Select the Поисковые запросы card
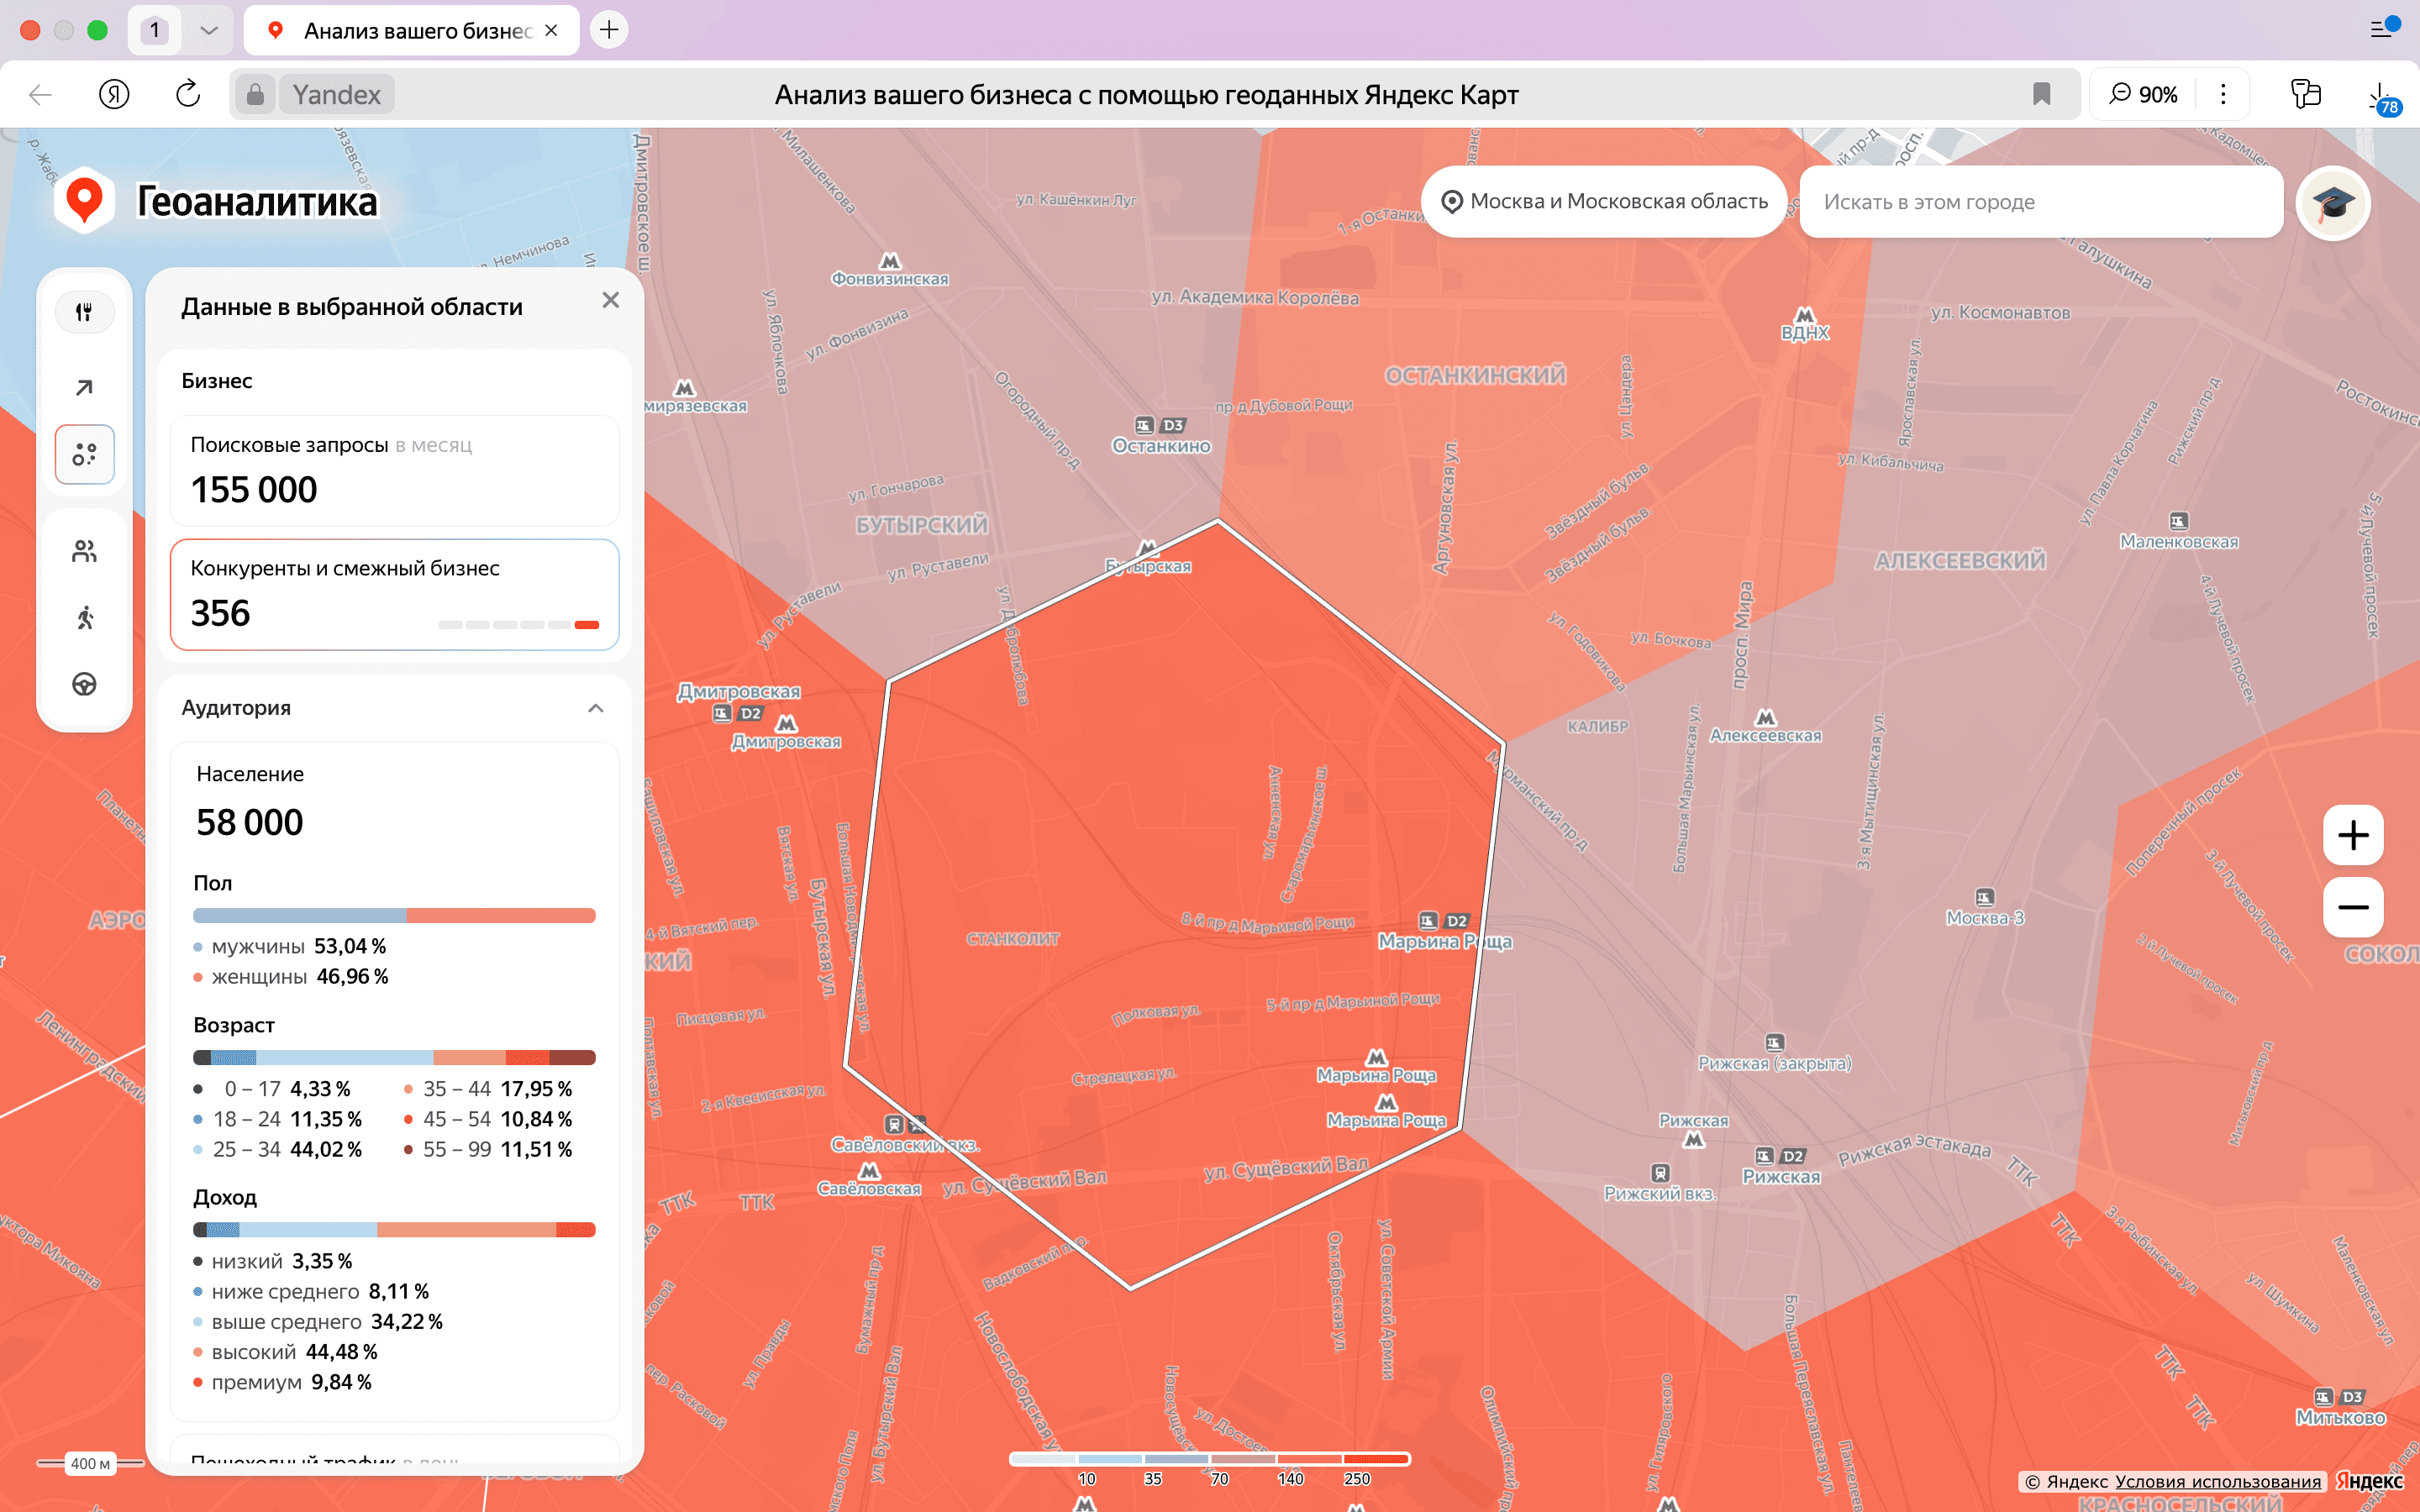This screenshot has width=2420, height=1512. pos(394,470)
